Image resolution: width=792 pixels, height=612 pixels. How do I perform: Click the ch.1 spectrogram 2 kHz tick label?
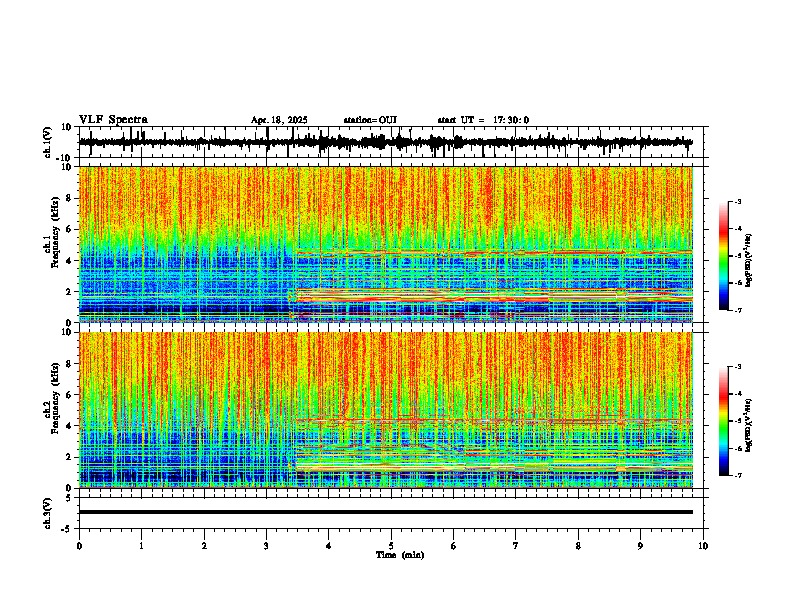[x=69, y=292]
